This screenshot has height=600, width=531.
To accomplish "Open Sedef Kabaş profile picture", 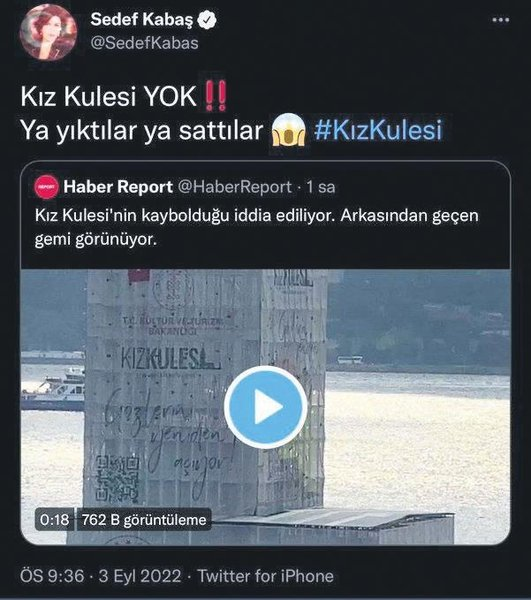I will pyautogui.click(x=48, y=33).
